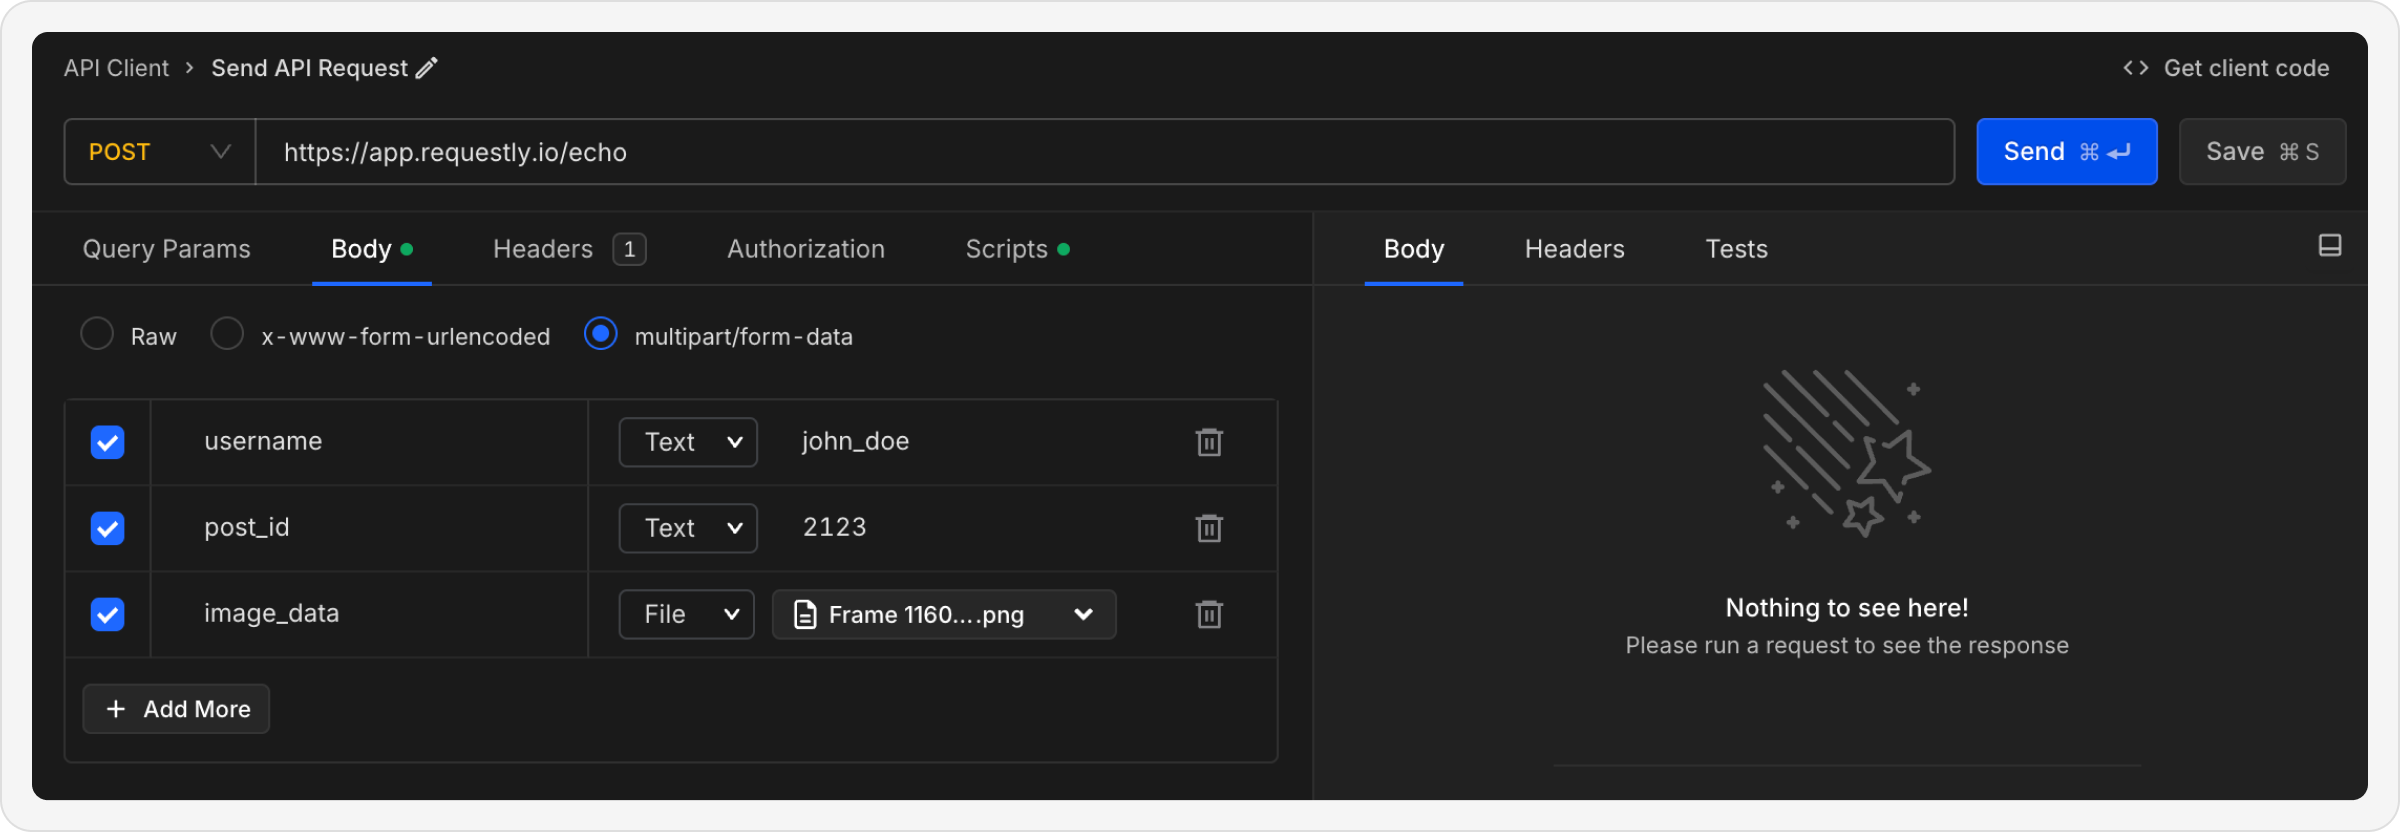Click the pencil icon to rename request
Viewport: 2400px width, 832px height.
[x=427, y=68]
